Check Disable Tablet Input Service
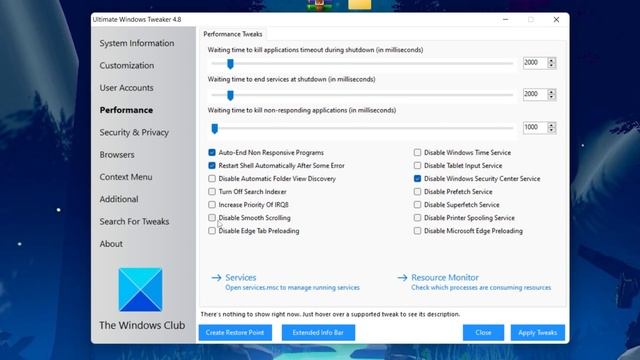This screenshot has height=360, width=640. (x=417, y=165)
